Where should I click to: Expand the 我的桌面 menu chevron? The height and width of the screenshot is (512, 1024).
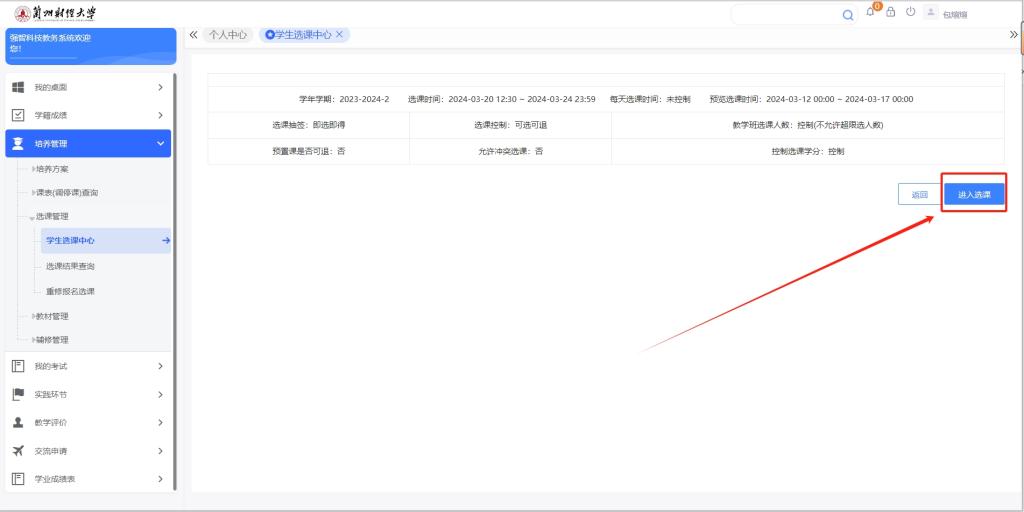[160, 87]
